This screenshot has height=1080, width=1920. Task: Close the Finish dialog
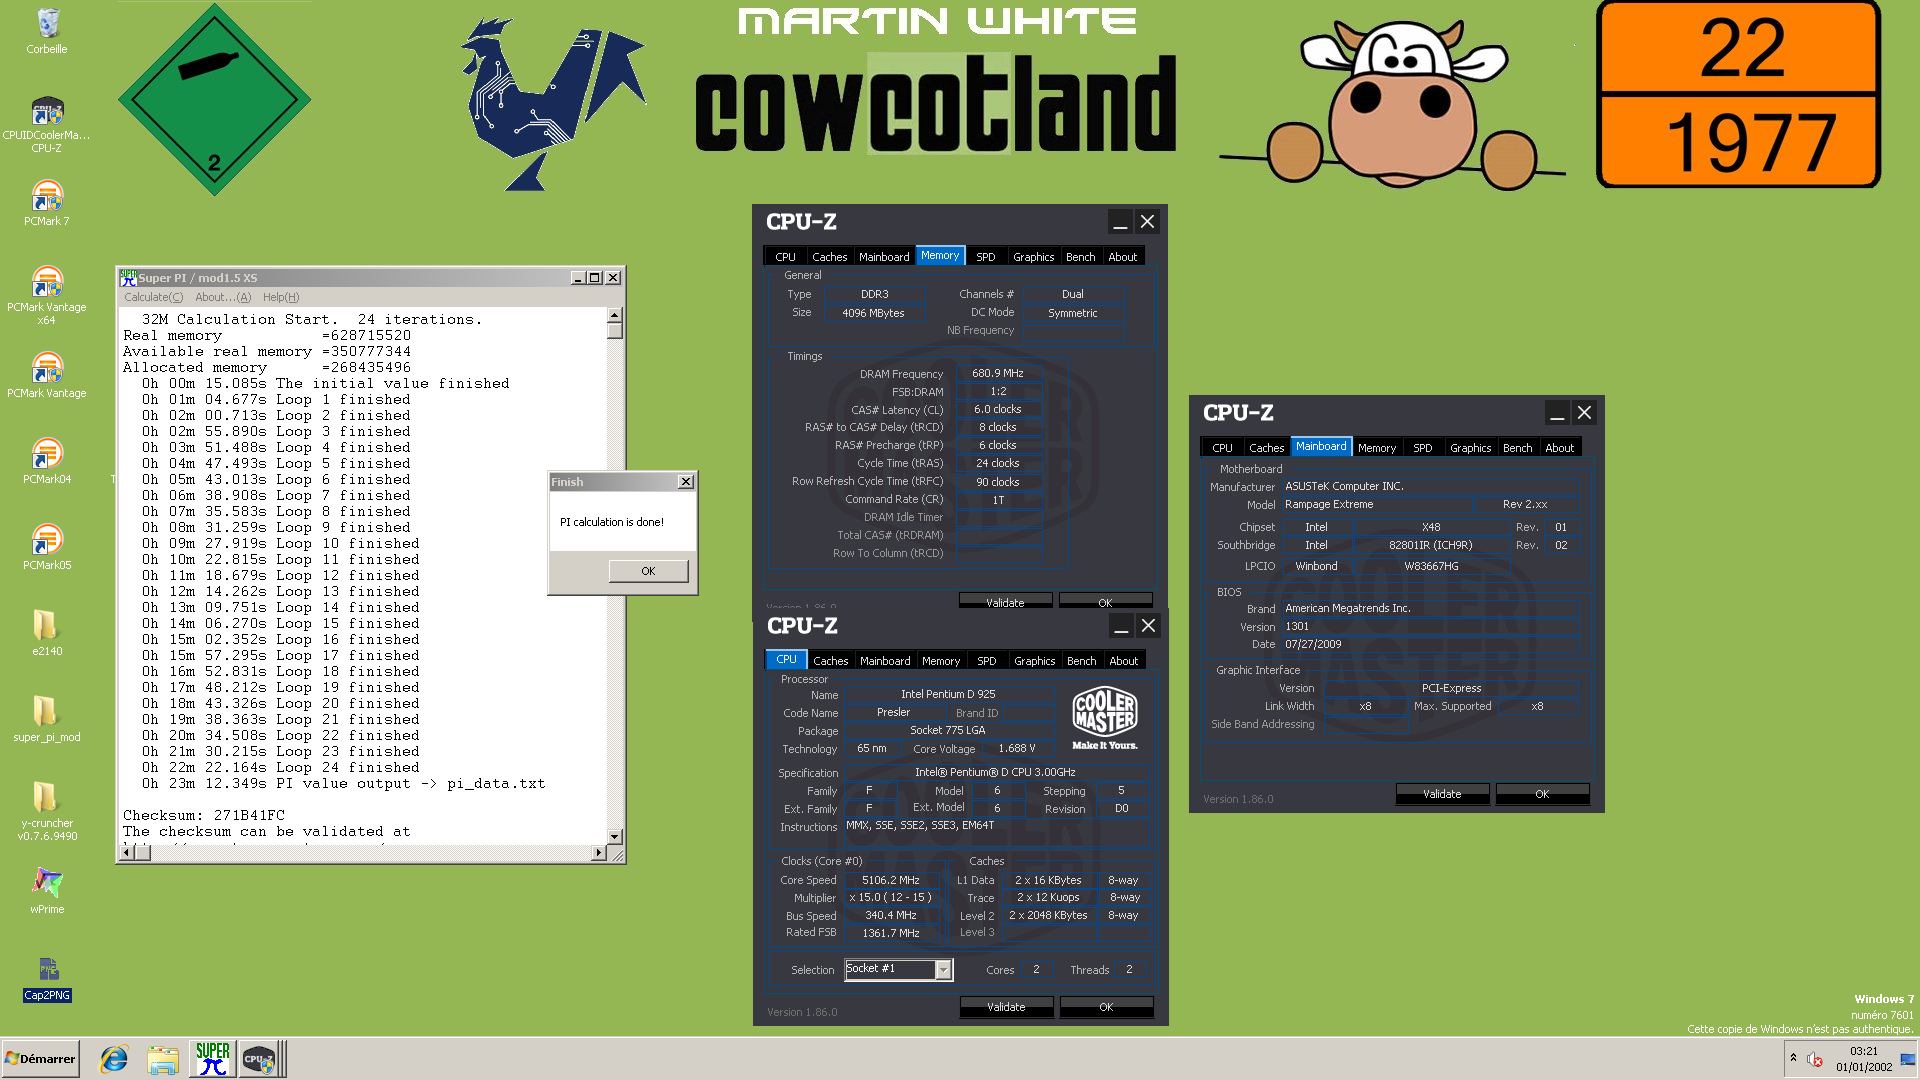click(x=686, y=482)
